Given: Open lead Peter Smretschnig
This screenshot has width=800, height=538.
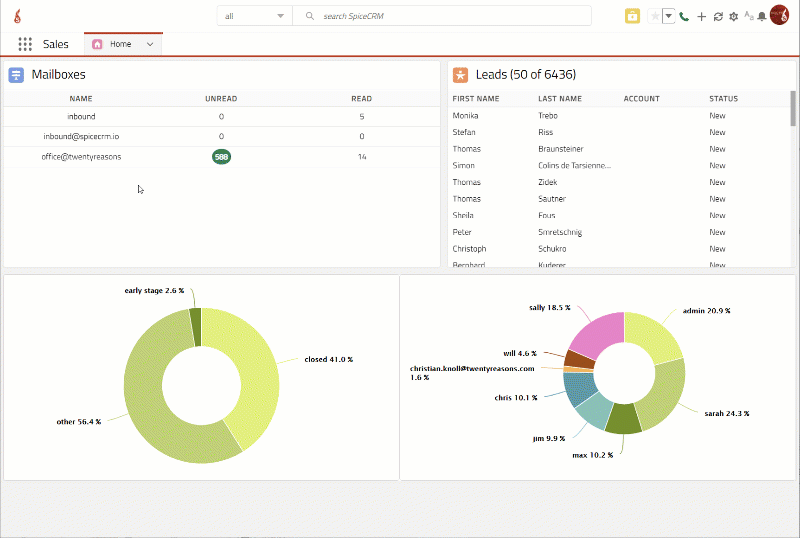Looking at the screenshot, I should coord(619,232).
